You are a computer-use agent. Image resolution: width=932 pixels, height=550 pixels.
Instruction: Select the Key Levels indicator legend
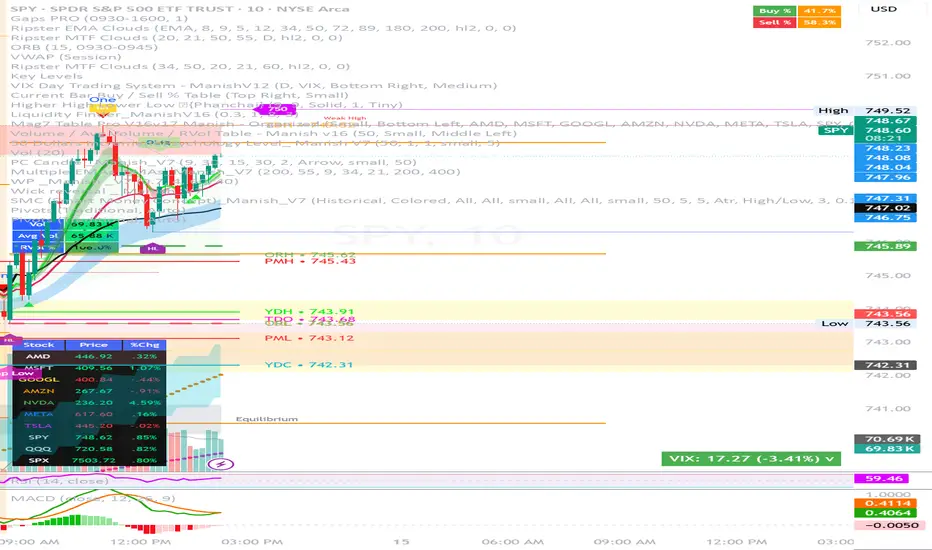pyautogui.click(x=46, y=76)
